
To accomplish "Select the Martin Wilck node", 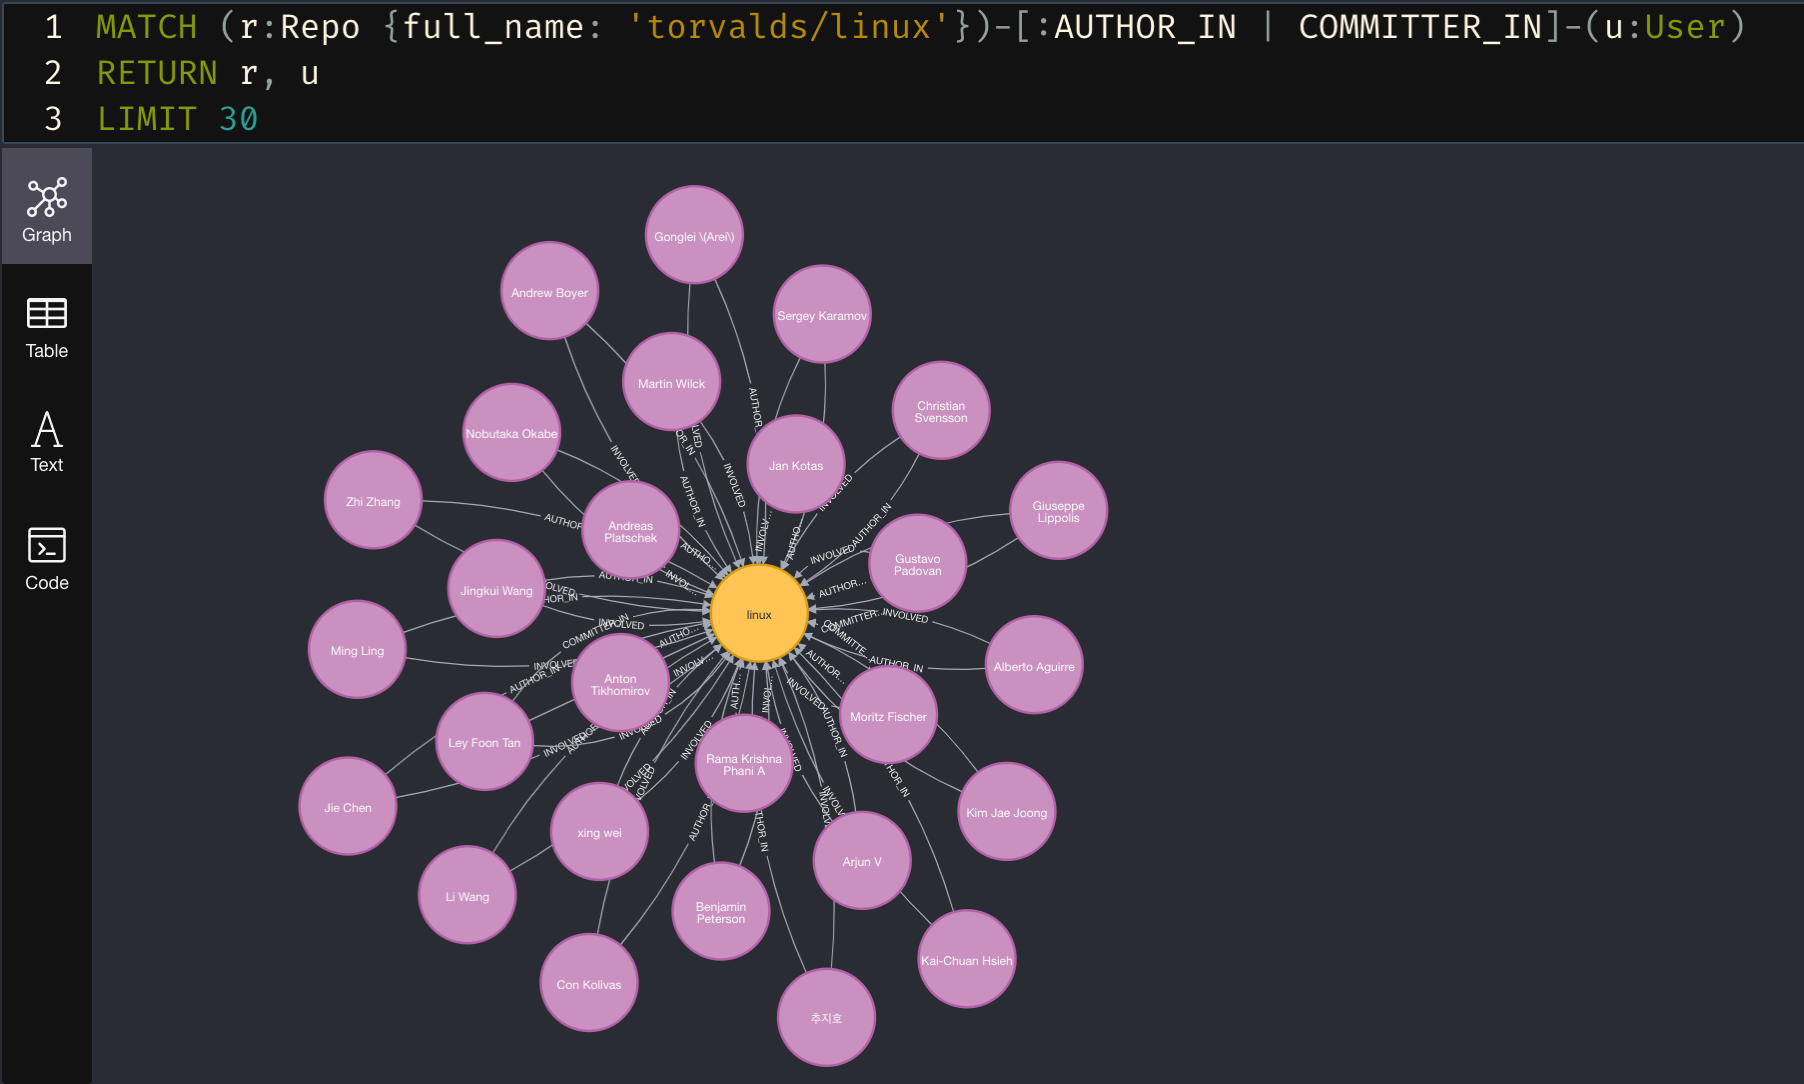I will pos(671,382).
